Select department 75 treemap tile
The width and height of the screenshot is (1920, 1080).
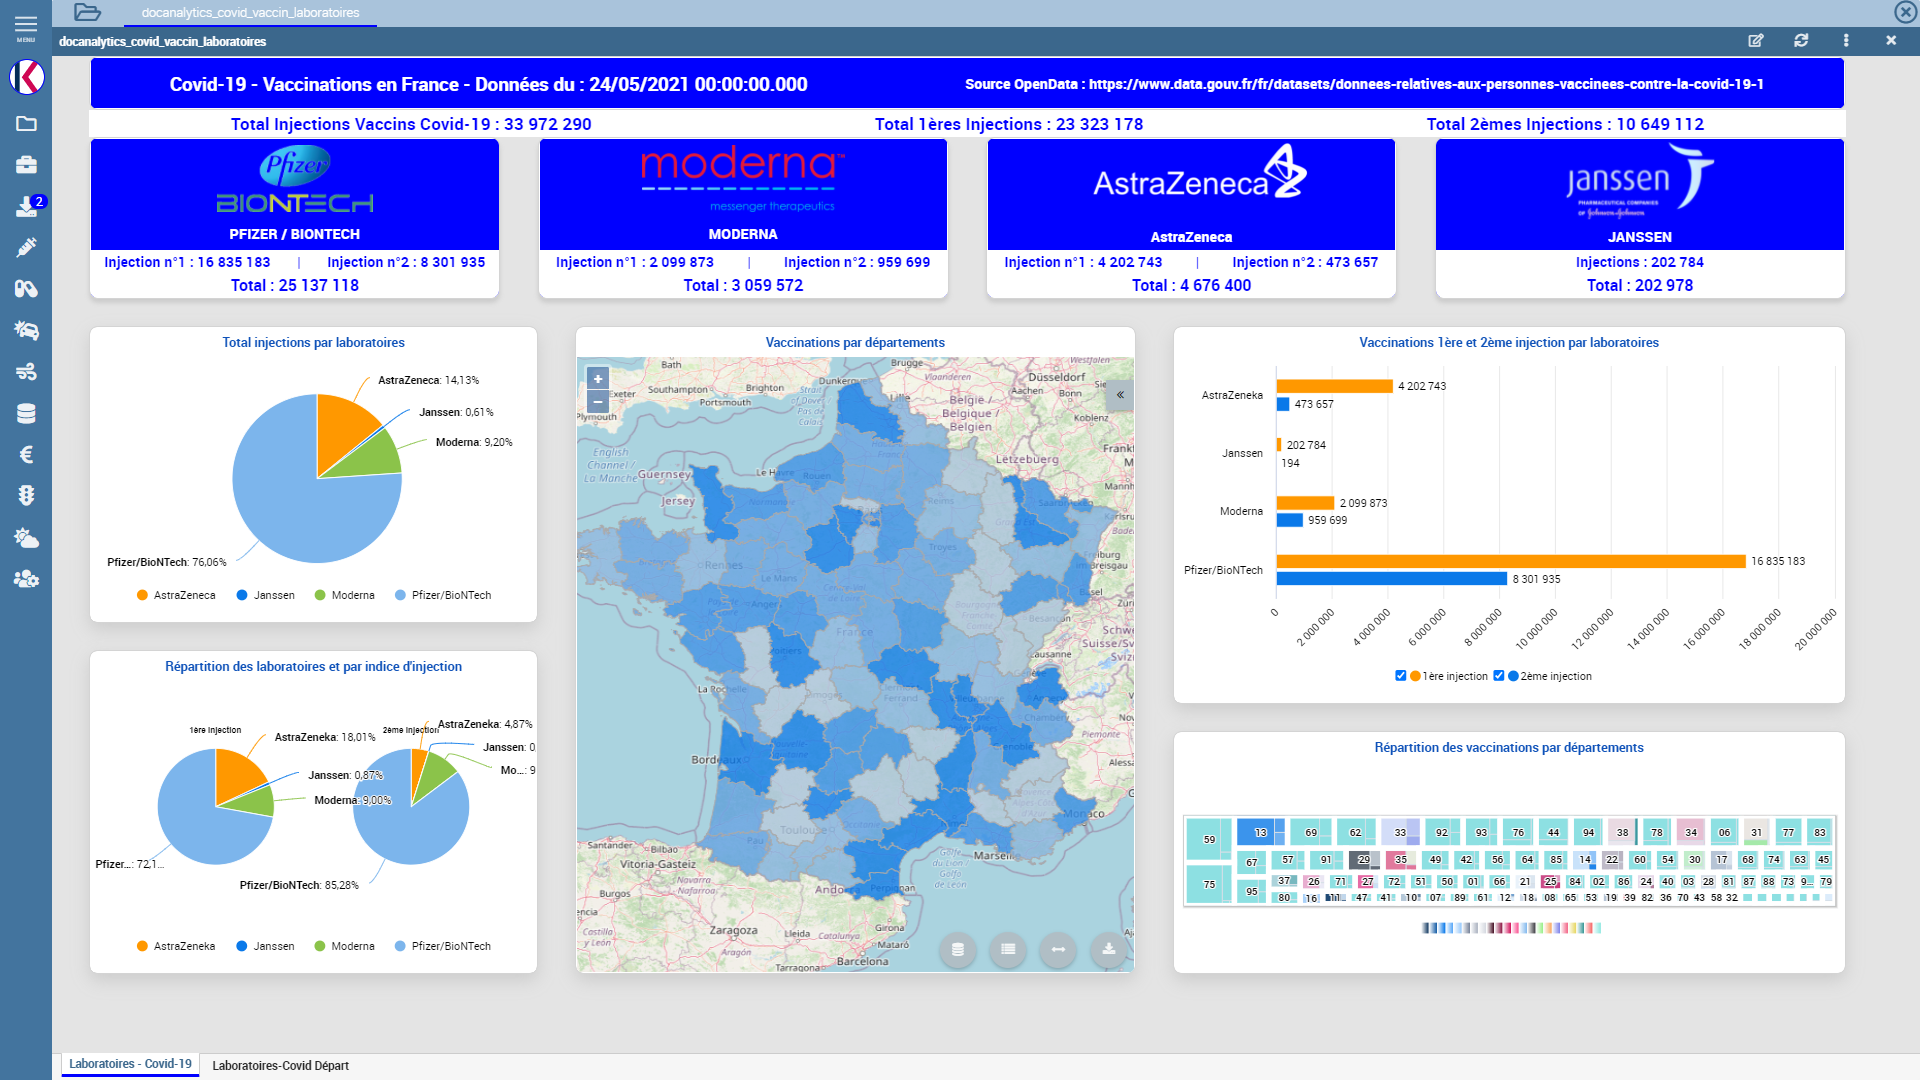pyautogui.click(x=1209, y=884)
